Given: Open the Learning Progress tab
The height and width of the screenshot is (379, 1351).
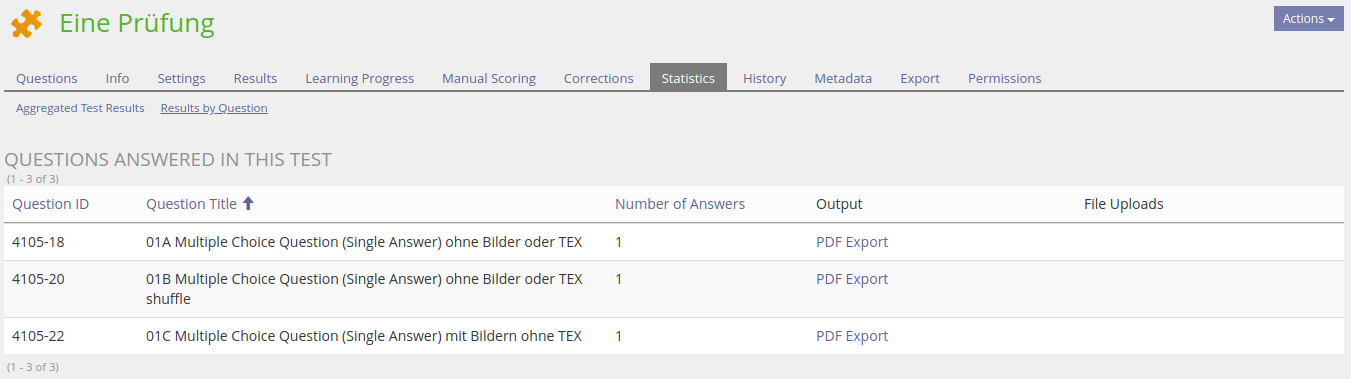Looking at the screenshot, I should coord(360,78).
